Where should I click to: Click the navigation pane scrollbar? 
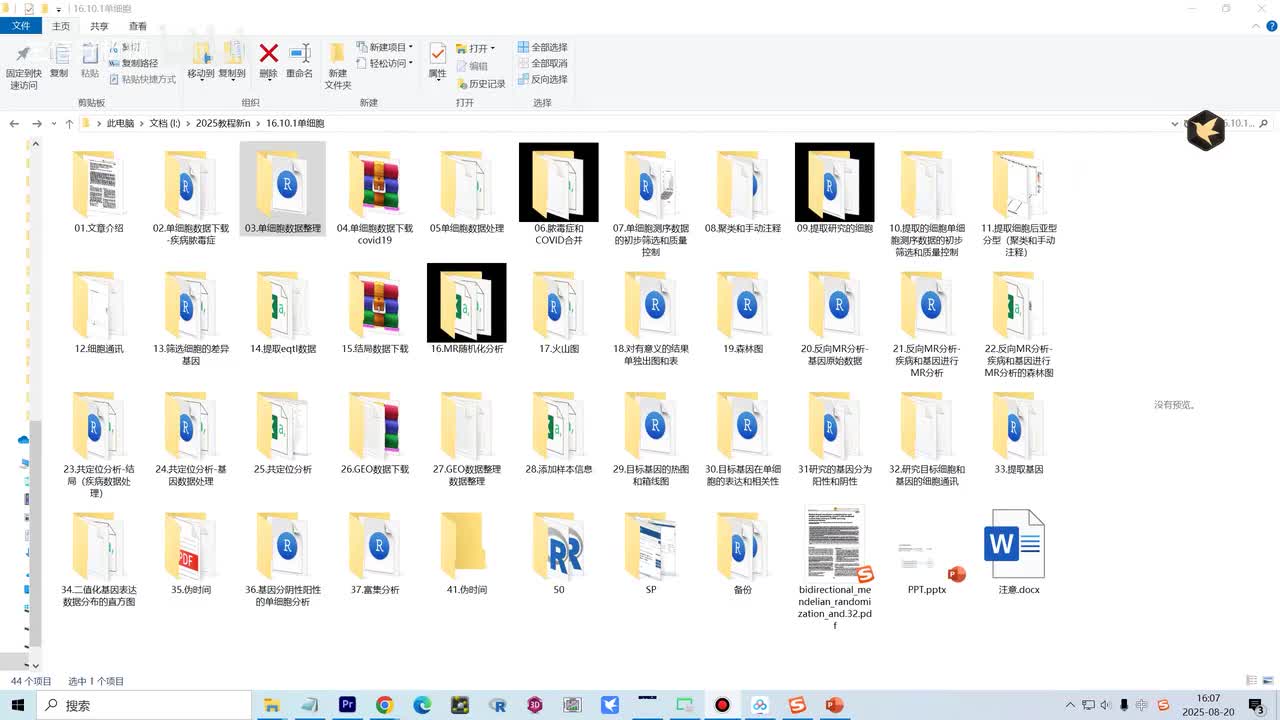(35, 532)
